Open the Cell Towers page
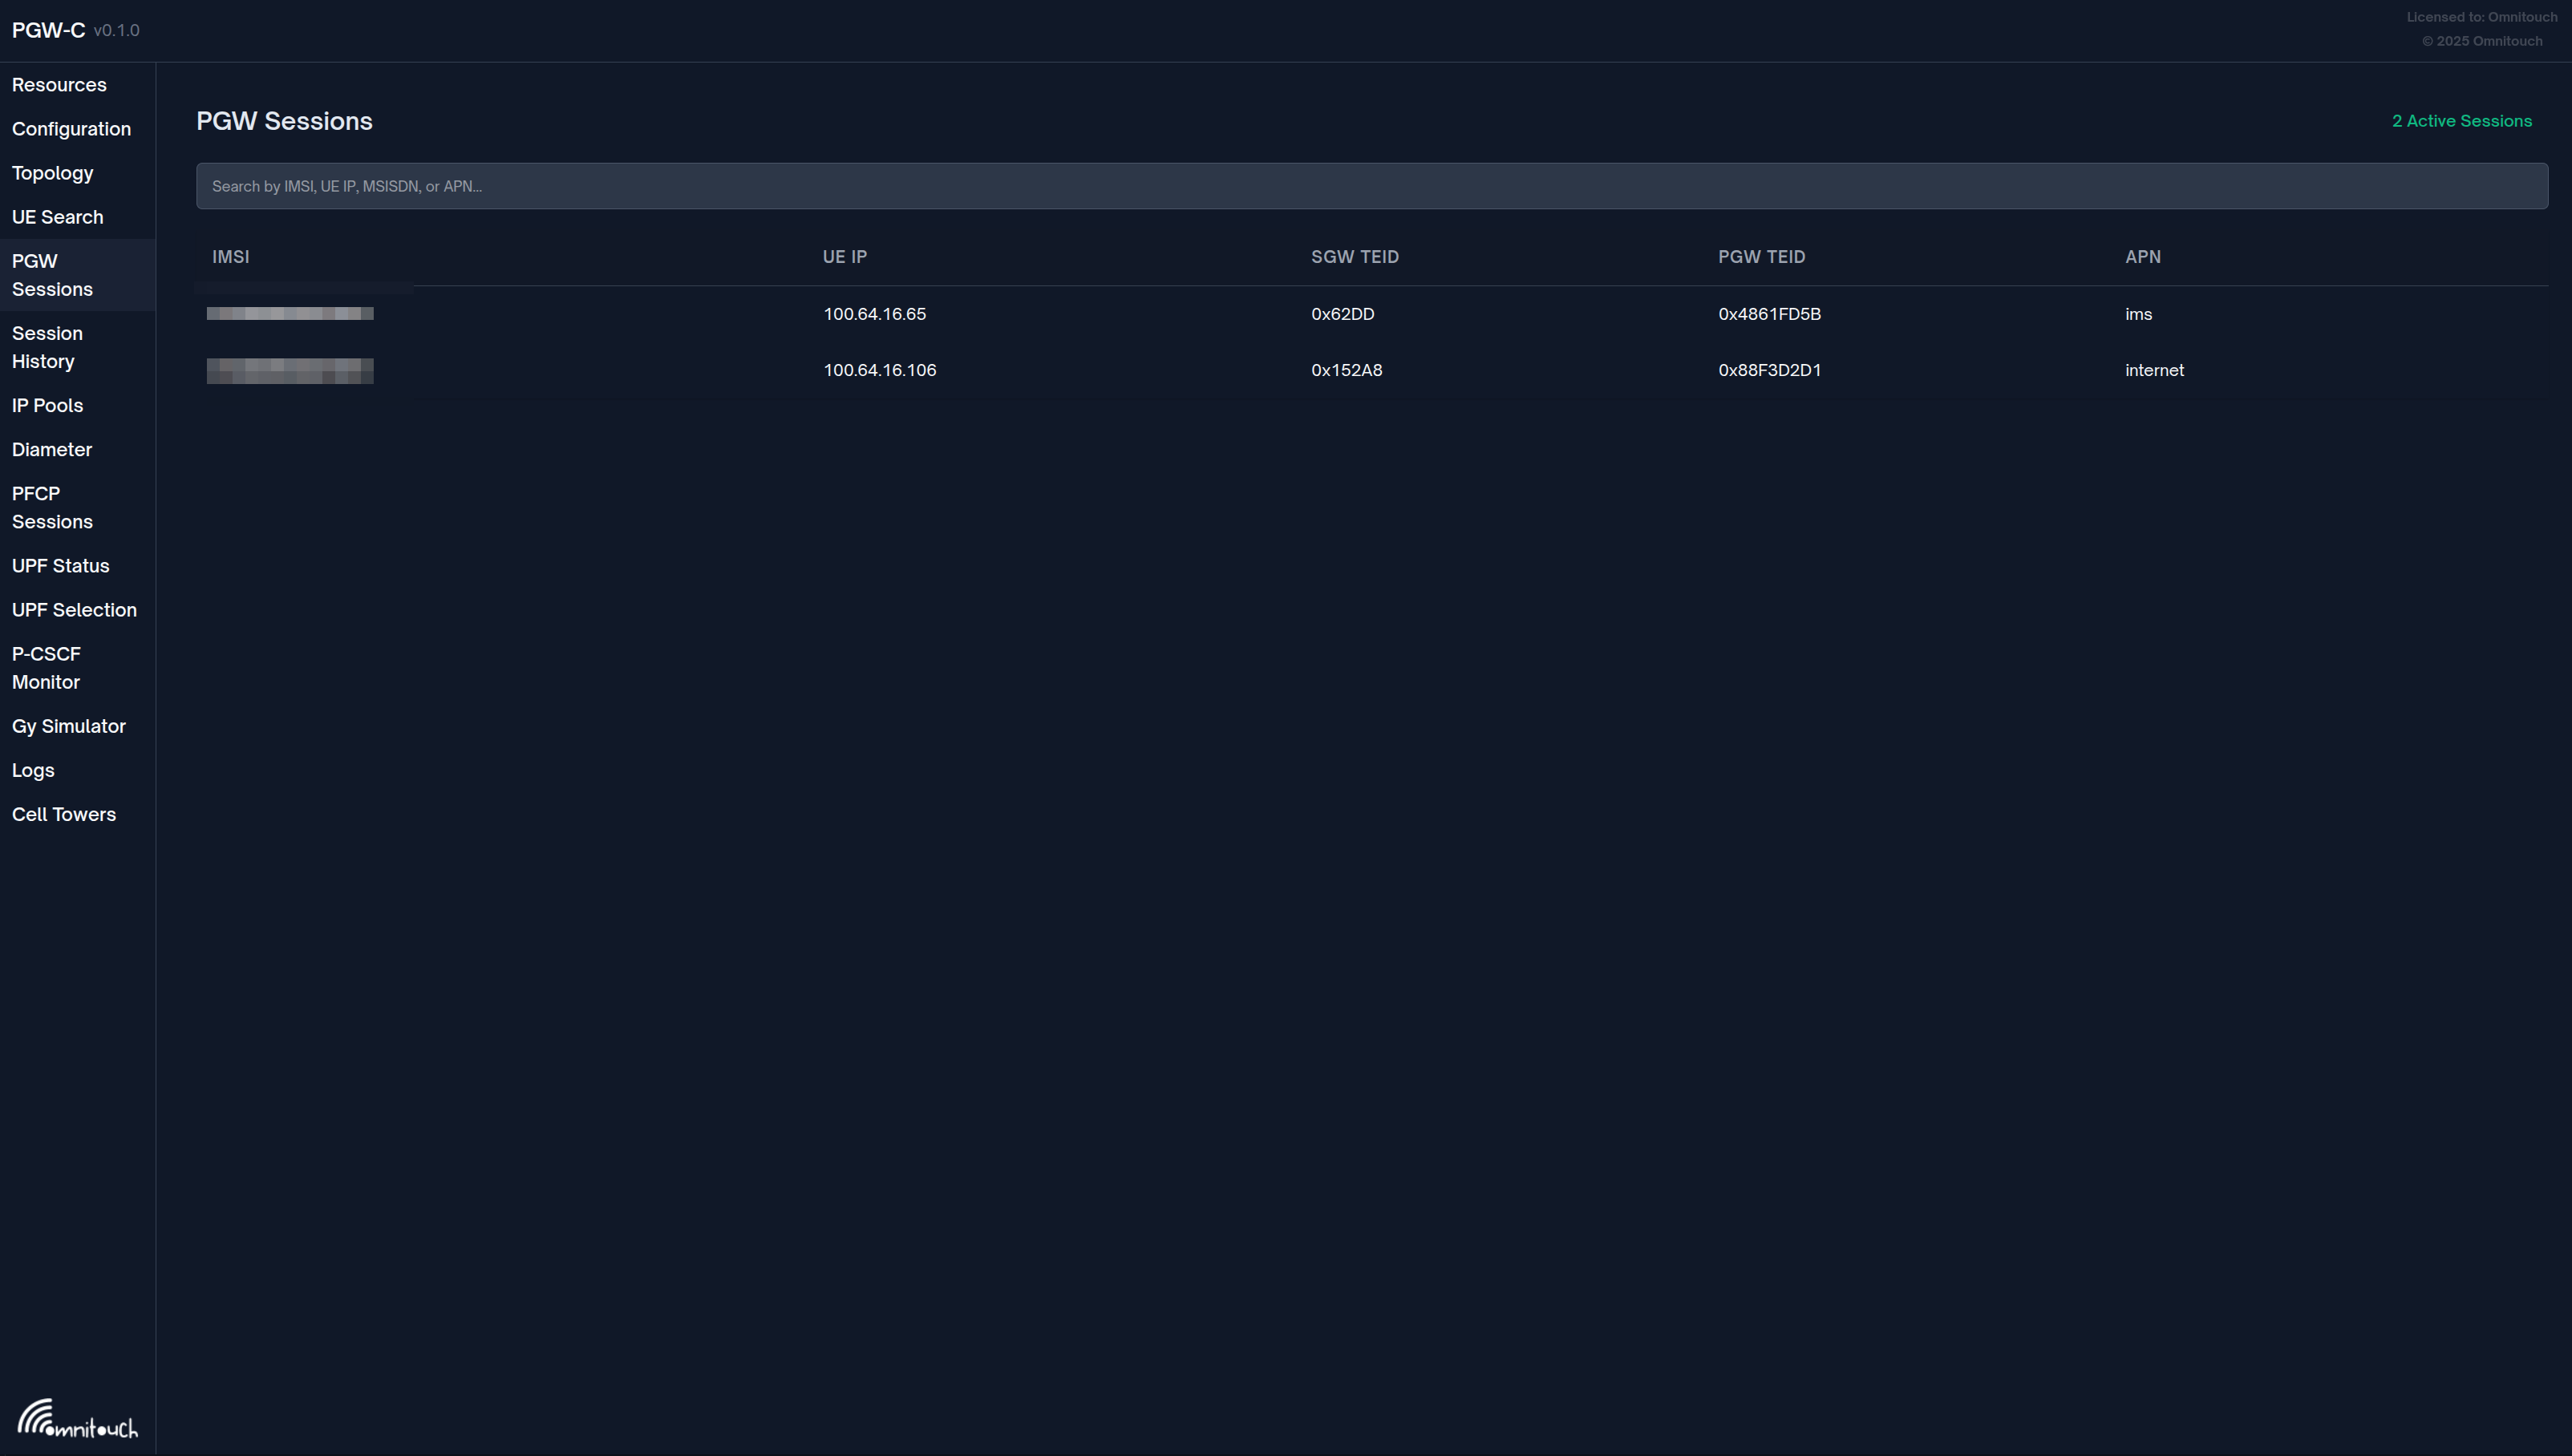The image size is (2572, 1456). click(63, 814)
